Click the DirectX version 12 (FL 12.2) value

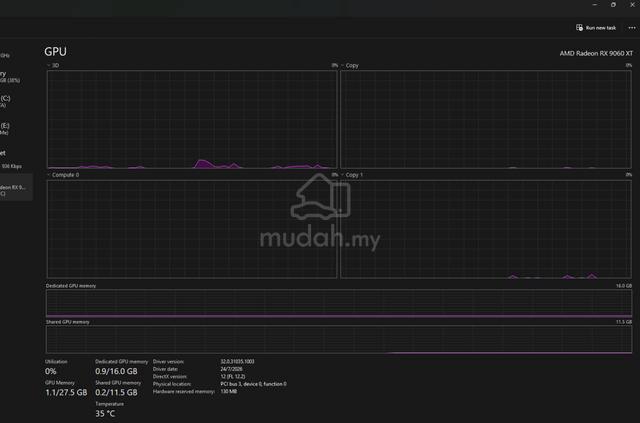[x=233, y=376]
